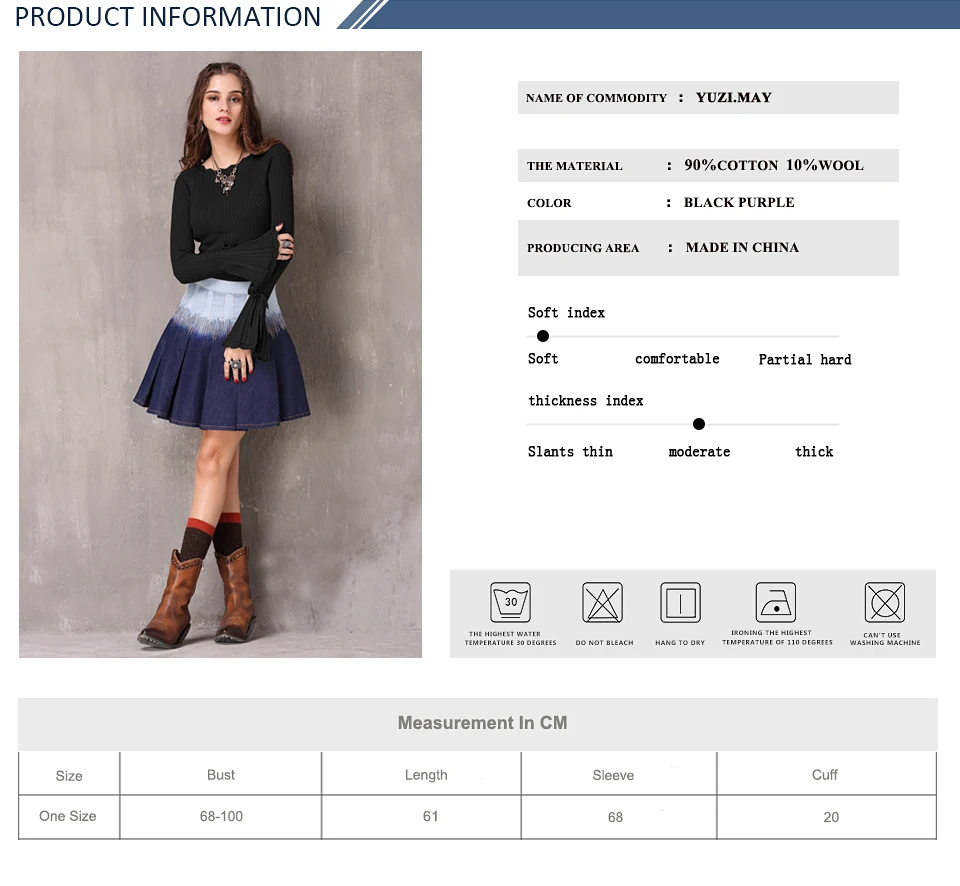Click the CAN'T USE WASHING MACHINE caption
Viewport: 960px width, 886px height.
885,639
